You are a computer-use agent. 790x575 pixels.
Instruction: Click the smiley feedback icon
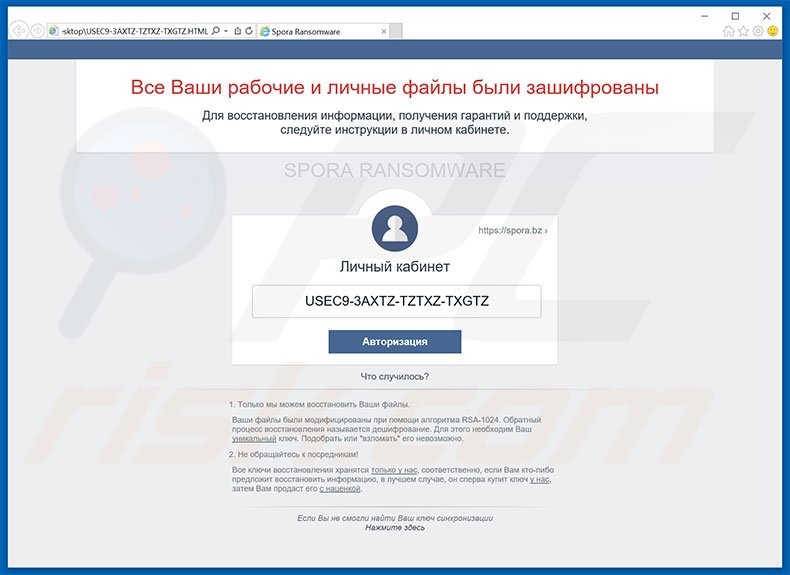pos(772,31)
